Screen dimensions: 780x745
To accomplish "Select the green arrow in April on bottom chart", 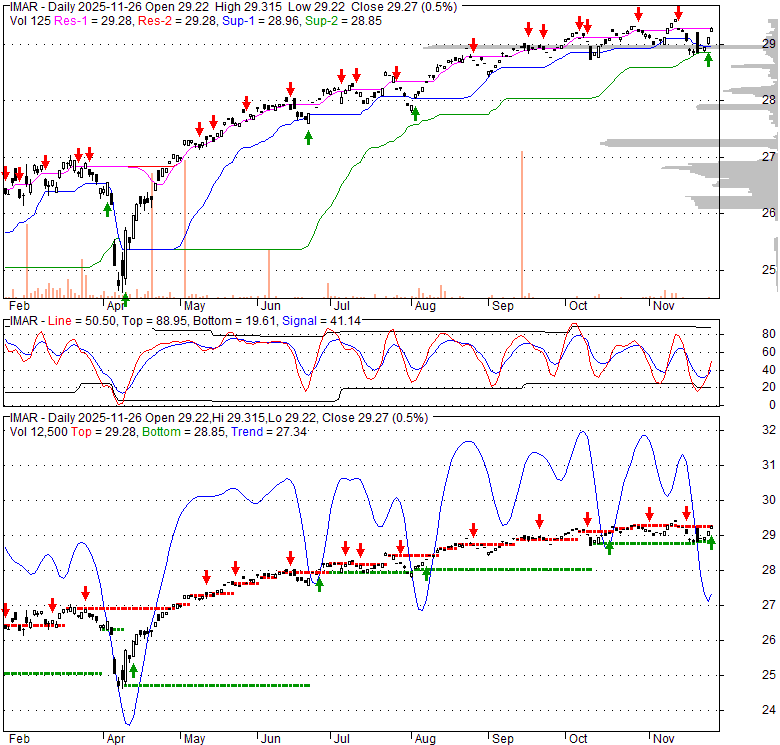I will click(133, 670).
